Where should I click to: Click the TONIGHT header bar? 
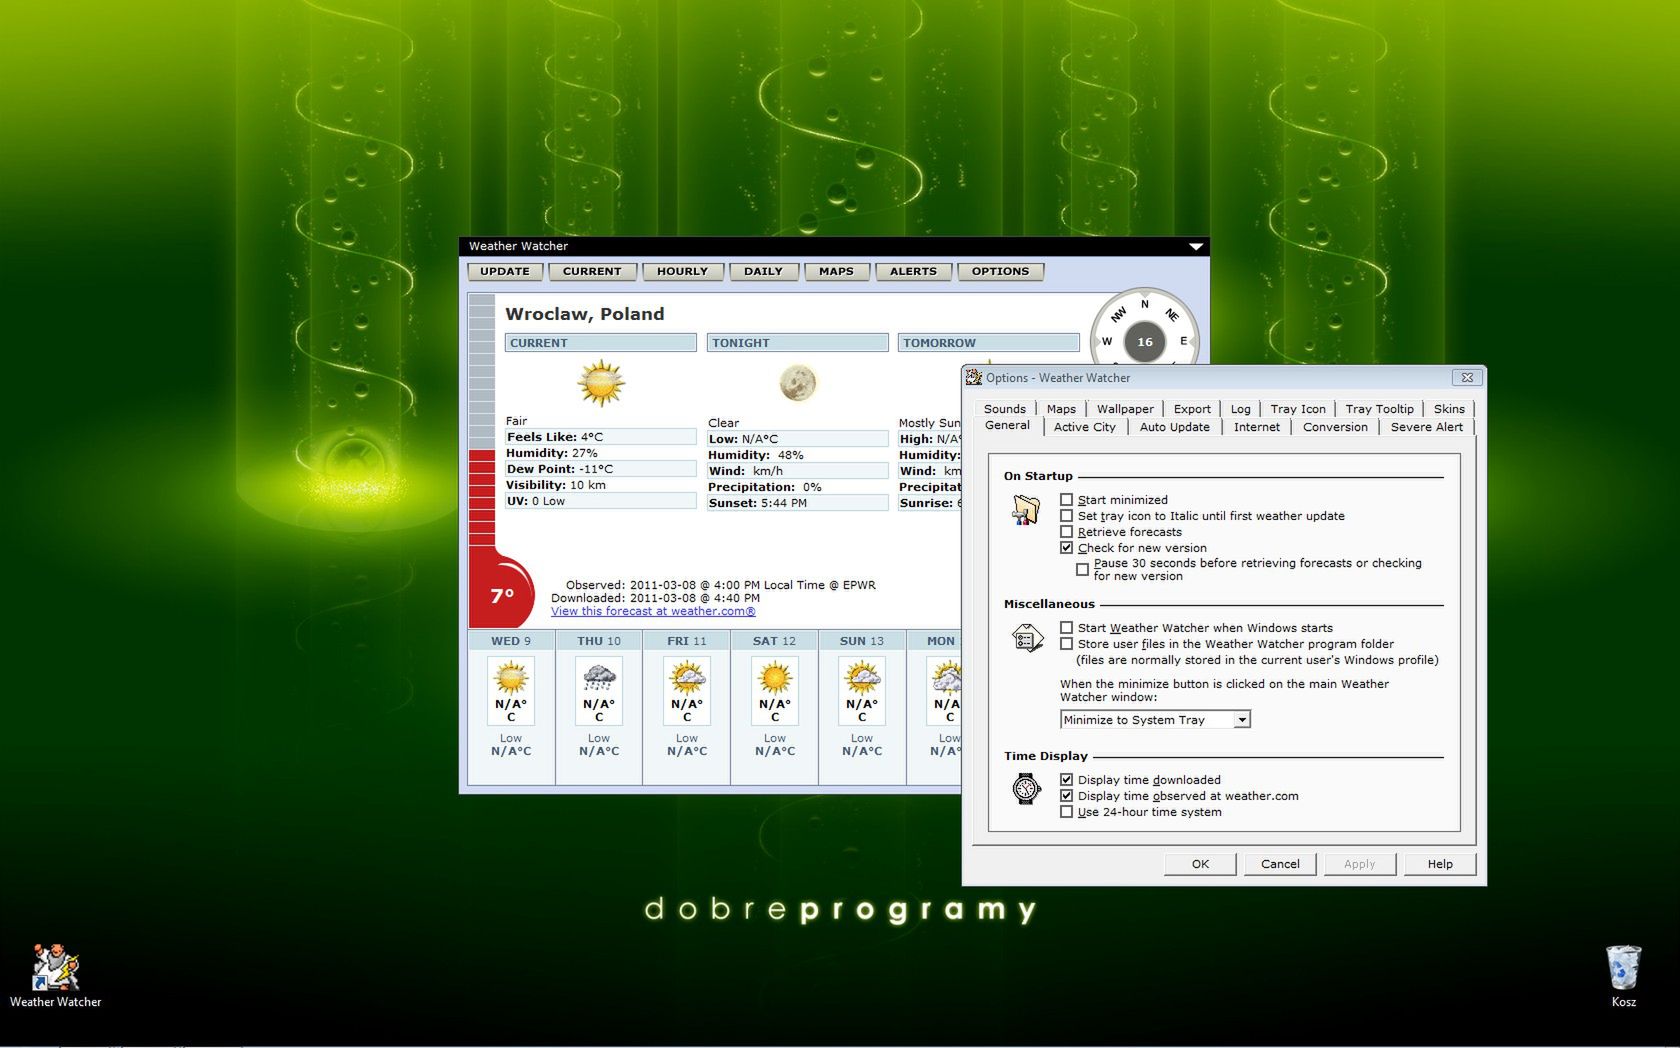click(x=797, y=342)
